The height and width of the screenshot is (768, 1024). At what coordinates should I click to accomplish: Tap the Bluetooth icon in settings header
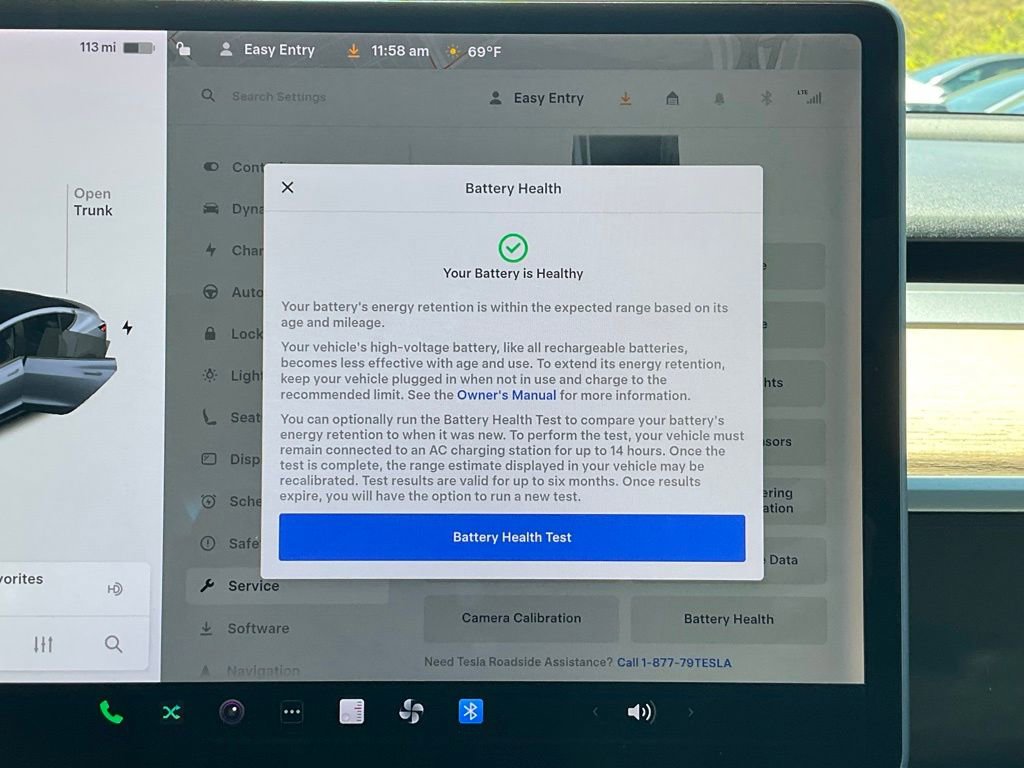coord(767,98)
